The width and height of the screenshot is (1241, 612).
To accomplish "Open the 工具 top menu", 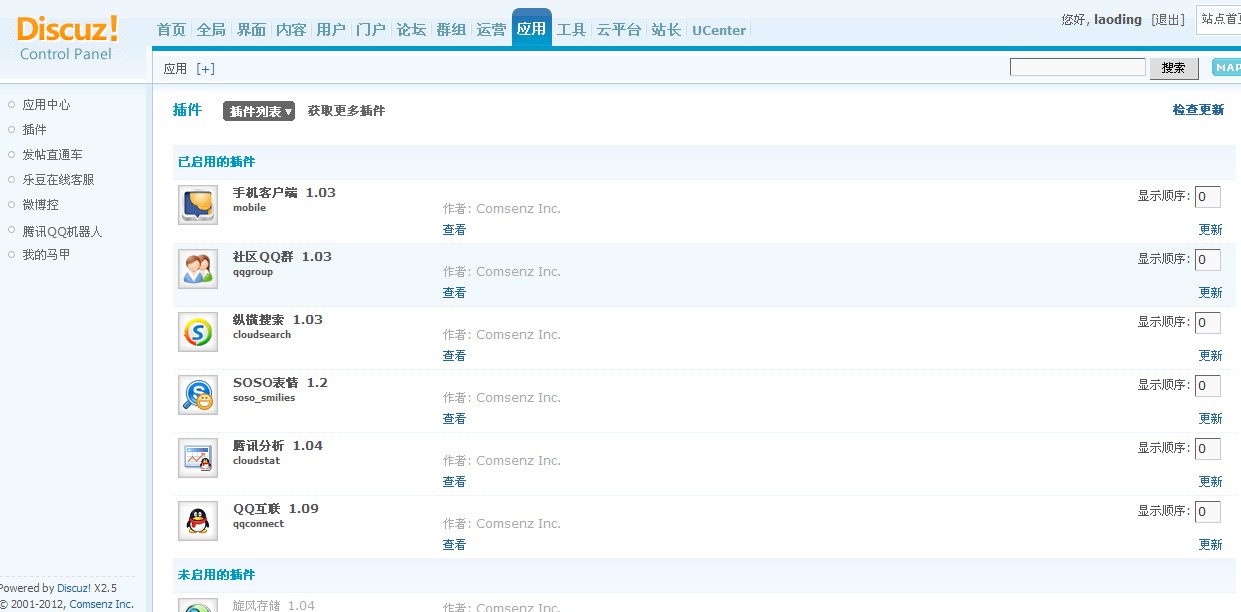I will [x=571, y=30].
